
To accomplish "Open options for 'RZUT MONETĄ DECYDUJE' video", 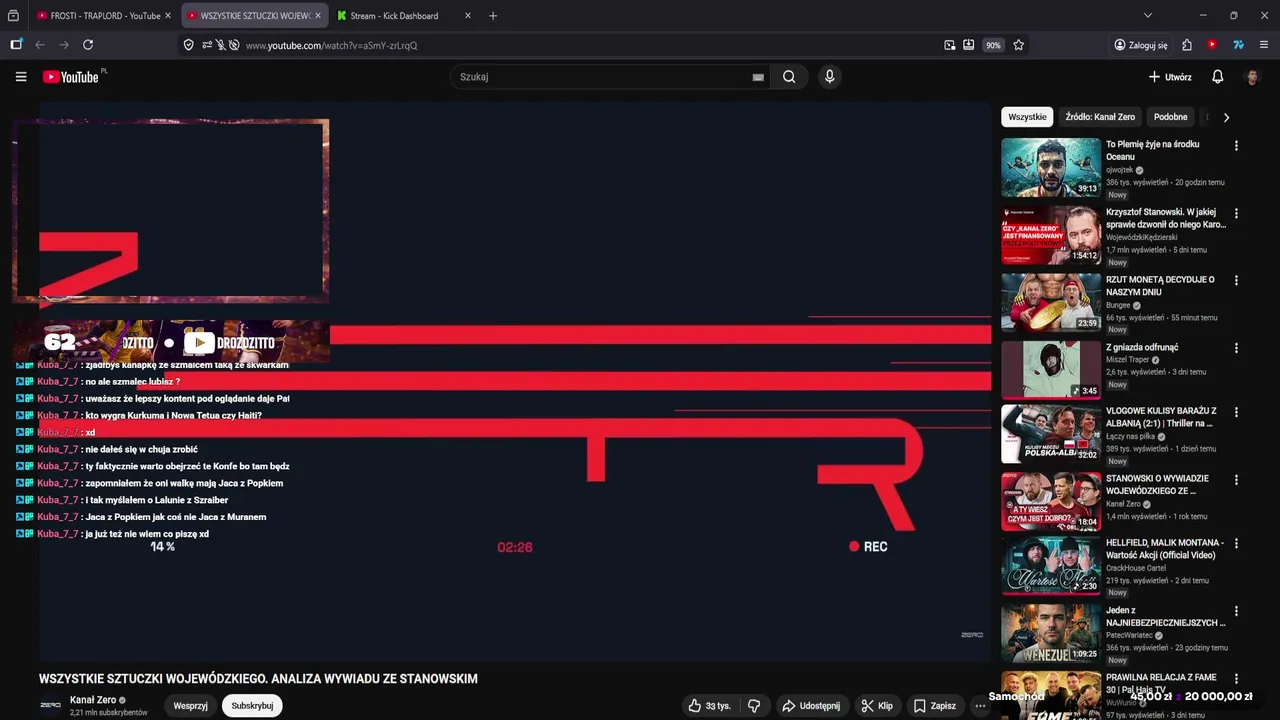I will coord(1236,280).
